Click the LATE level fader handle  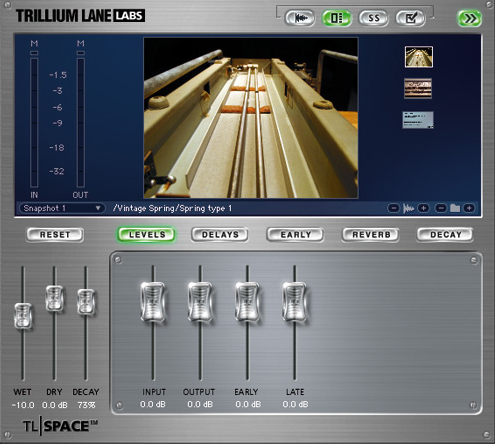pyautogui.click(x=295, y=302)
